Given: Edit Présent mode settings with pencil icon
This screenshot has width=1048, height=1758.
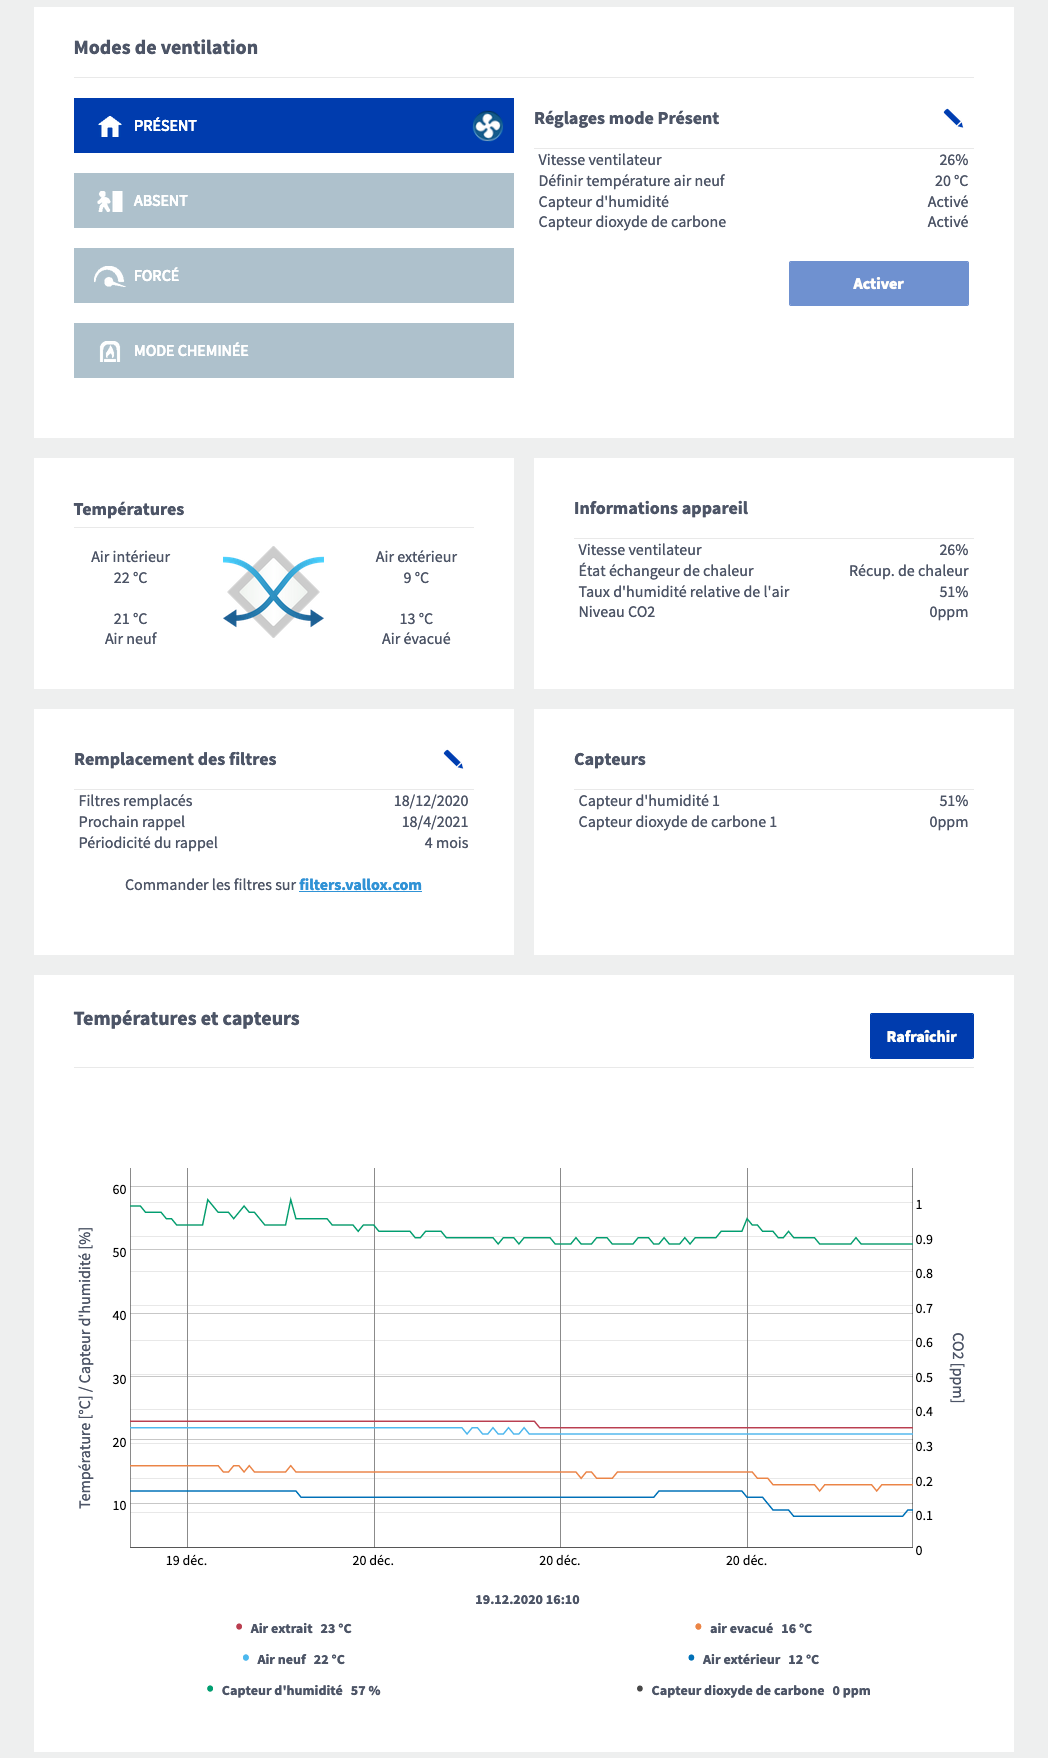Looking at the screenshot, I should point(953,119).
